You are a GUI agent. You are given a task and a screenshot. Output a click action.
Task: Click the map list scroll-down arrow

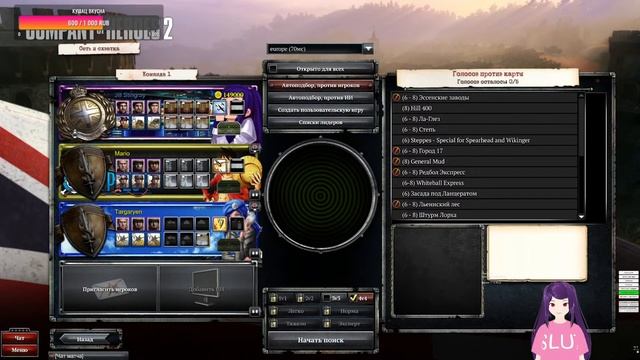click(581, 217)
